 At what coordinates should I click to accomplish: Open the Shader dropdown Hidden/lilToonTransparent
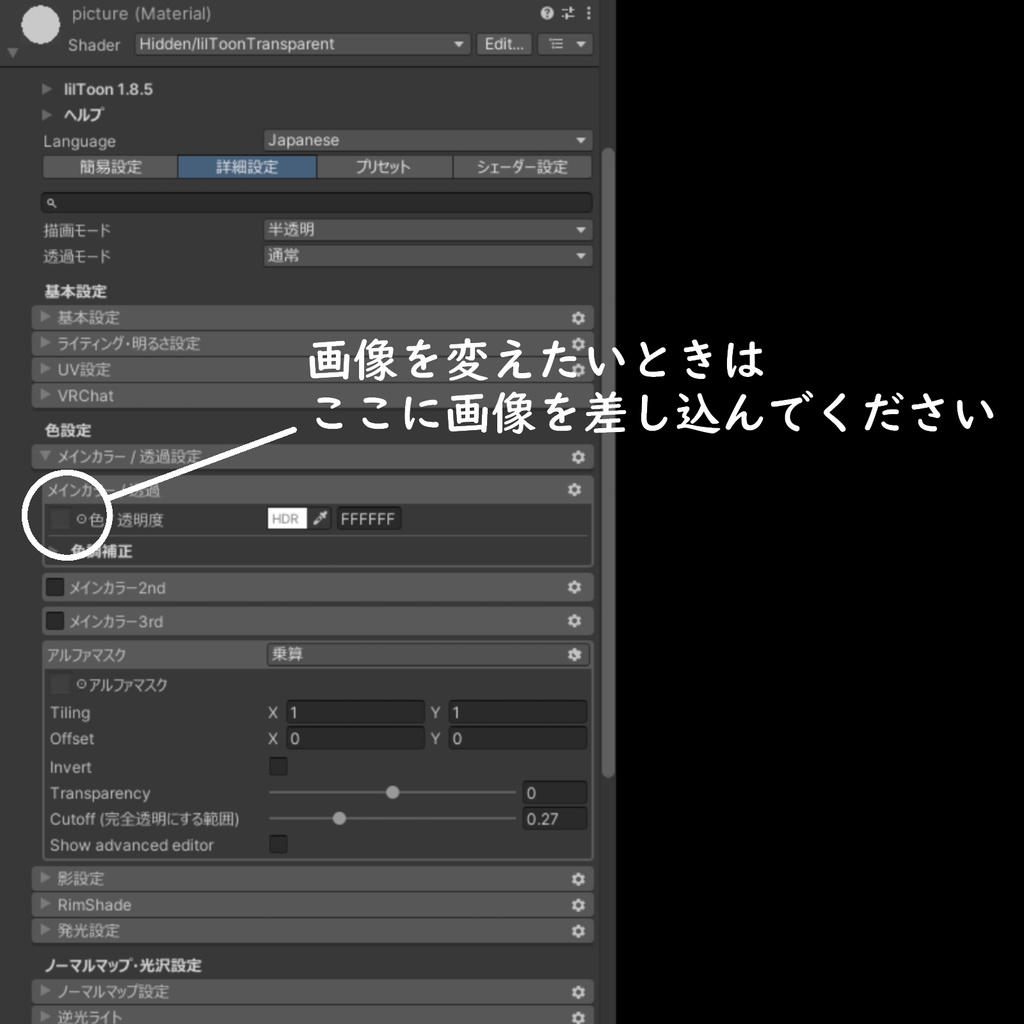point(302,44)
